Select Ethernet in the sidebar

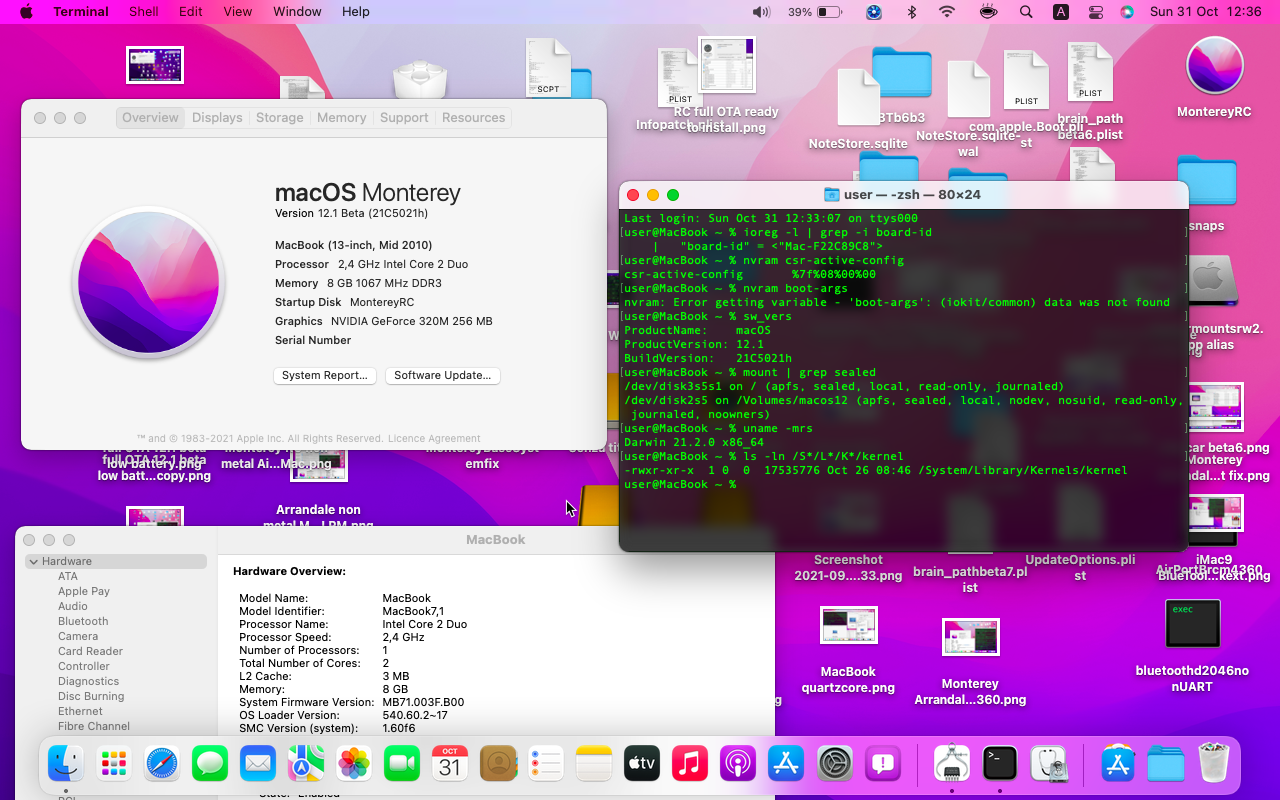[80, 711]
